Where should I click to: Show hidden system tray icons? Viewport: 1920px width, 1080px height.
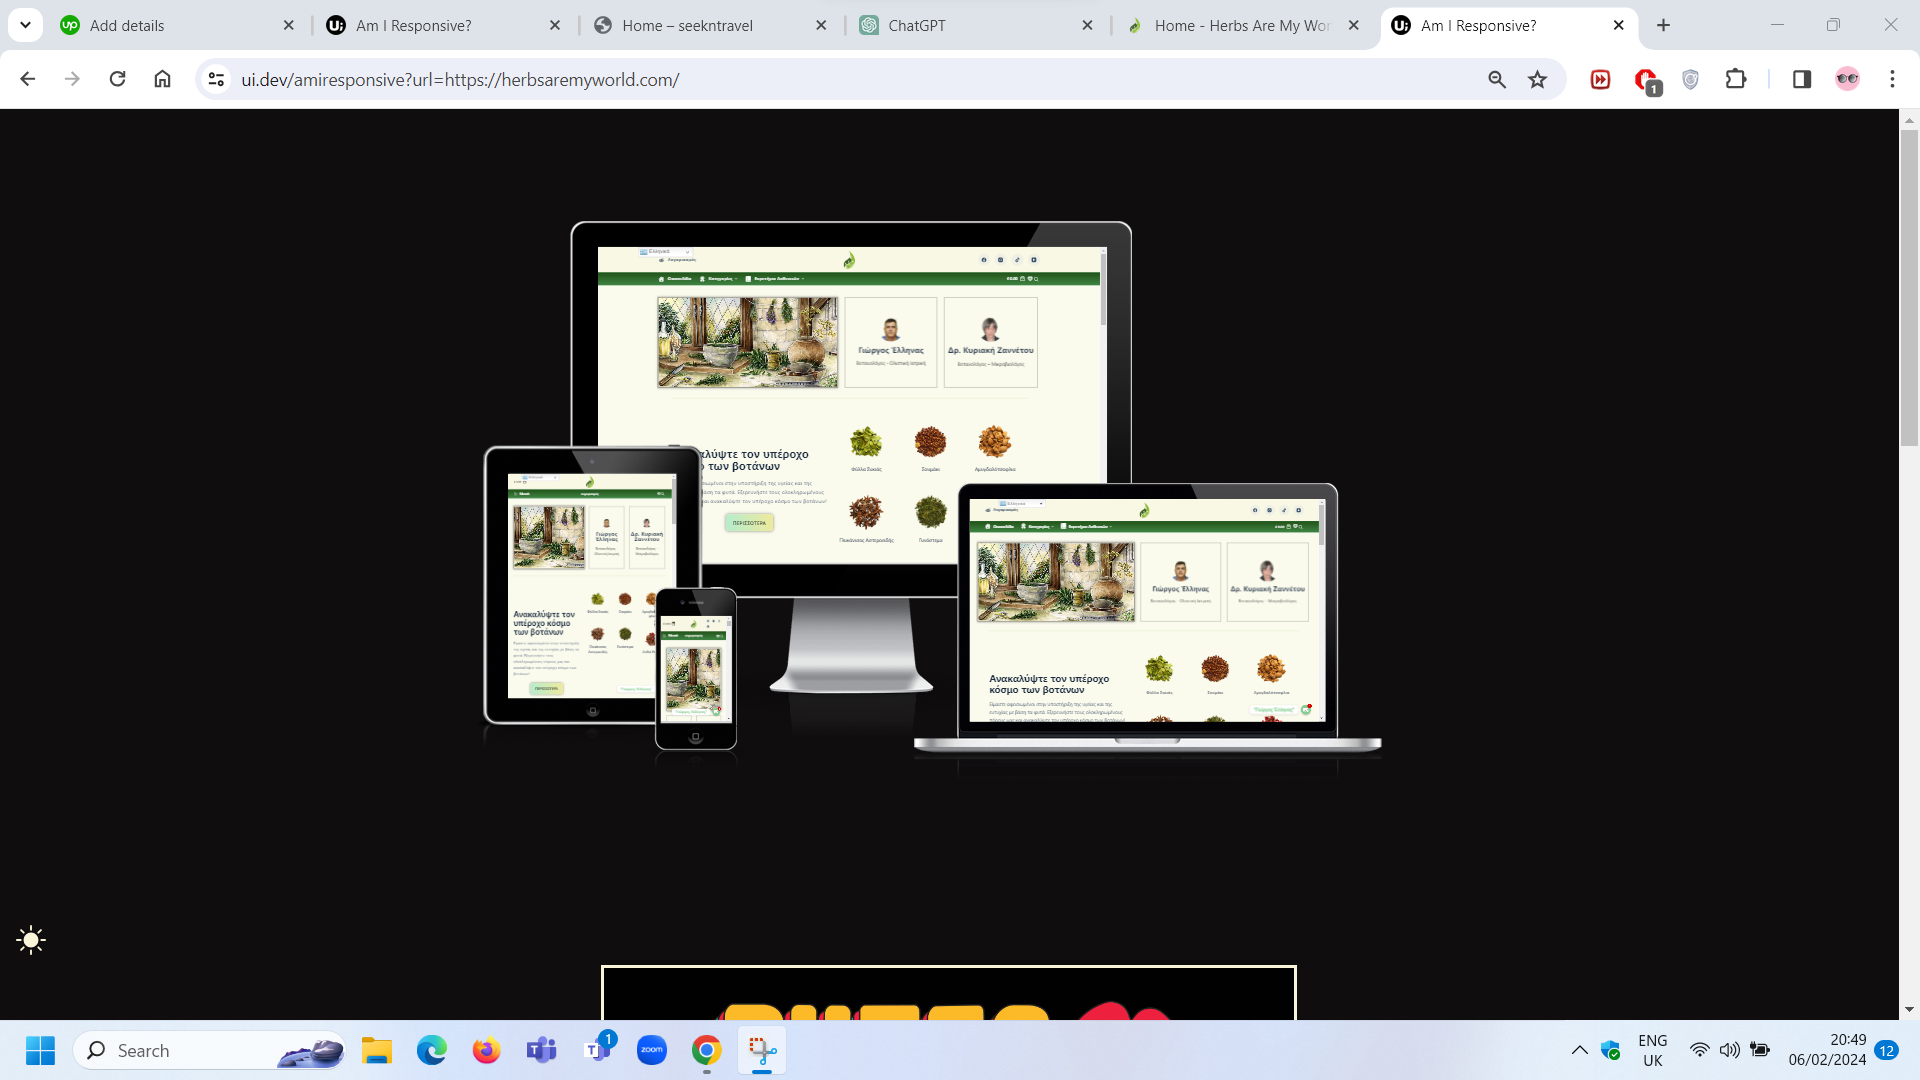1579,1050
